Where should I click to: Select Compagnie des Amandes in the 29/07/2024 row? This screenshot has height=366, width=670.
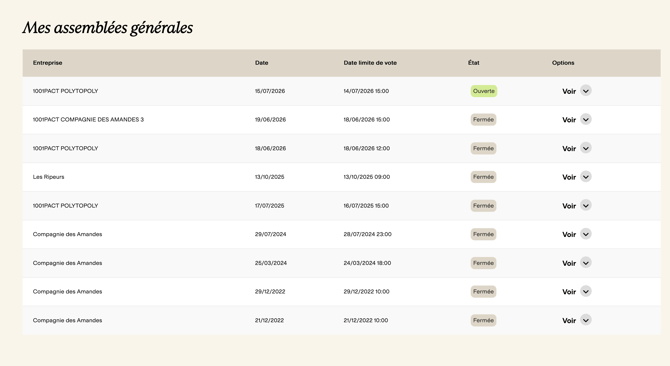coord(67,234)
